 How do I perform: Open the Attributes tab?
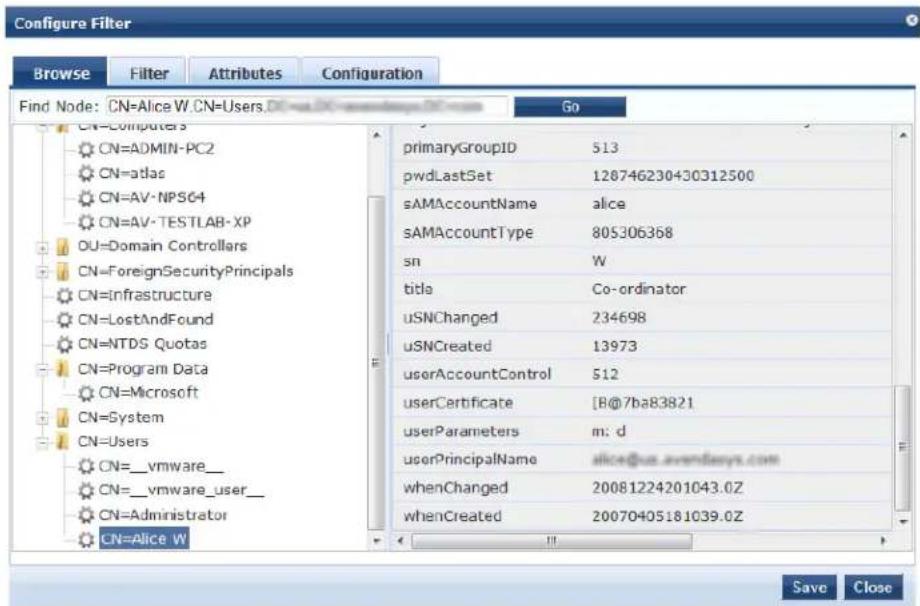click(x=245, y=73)
